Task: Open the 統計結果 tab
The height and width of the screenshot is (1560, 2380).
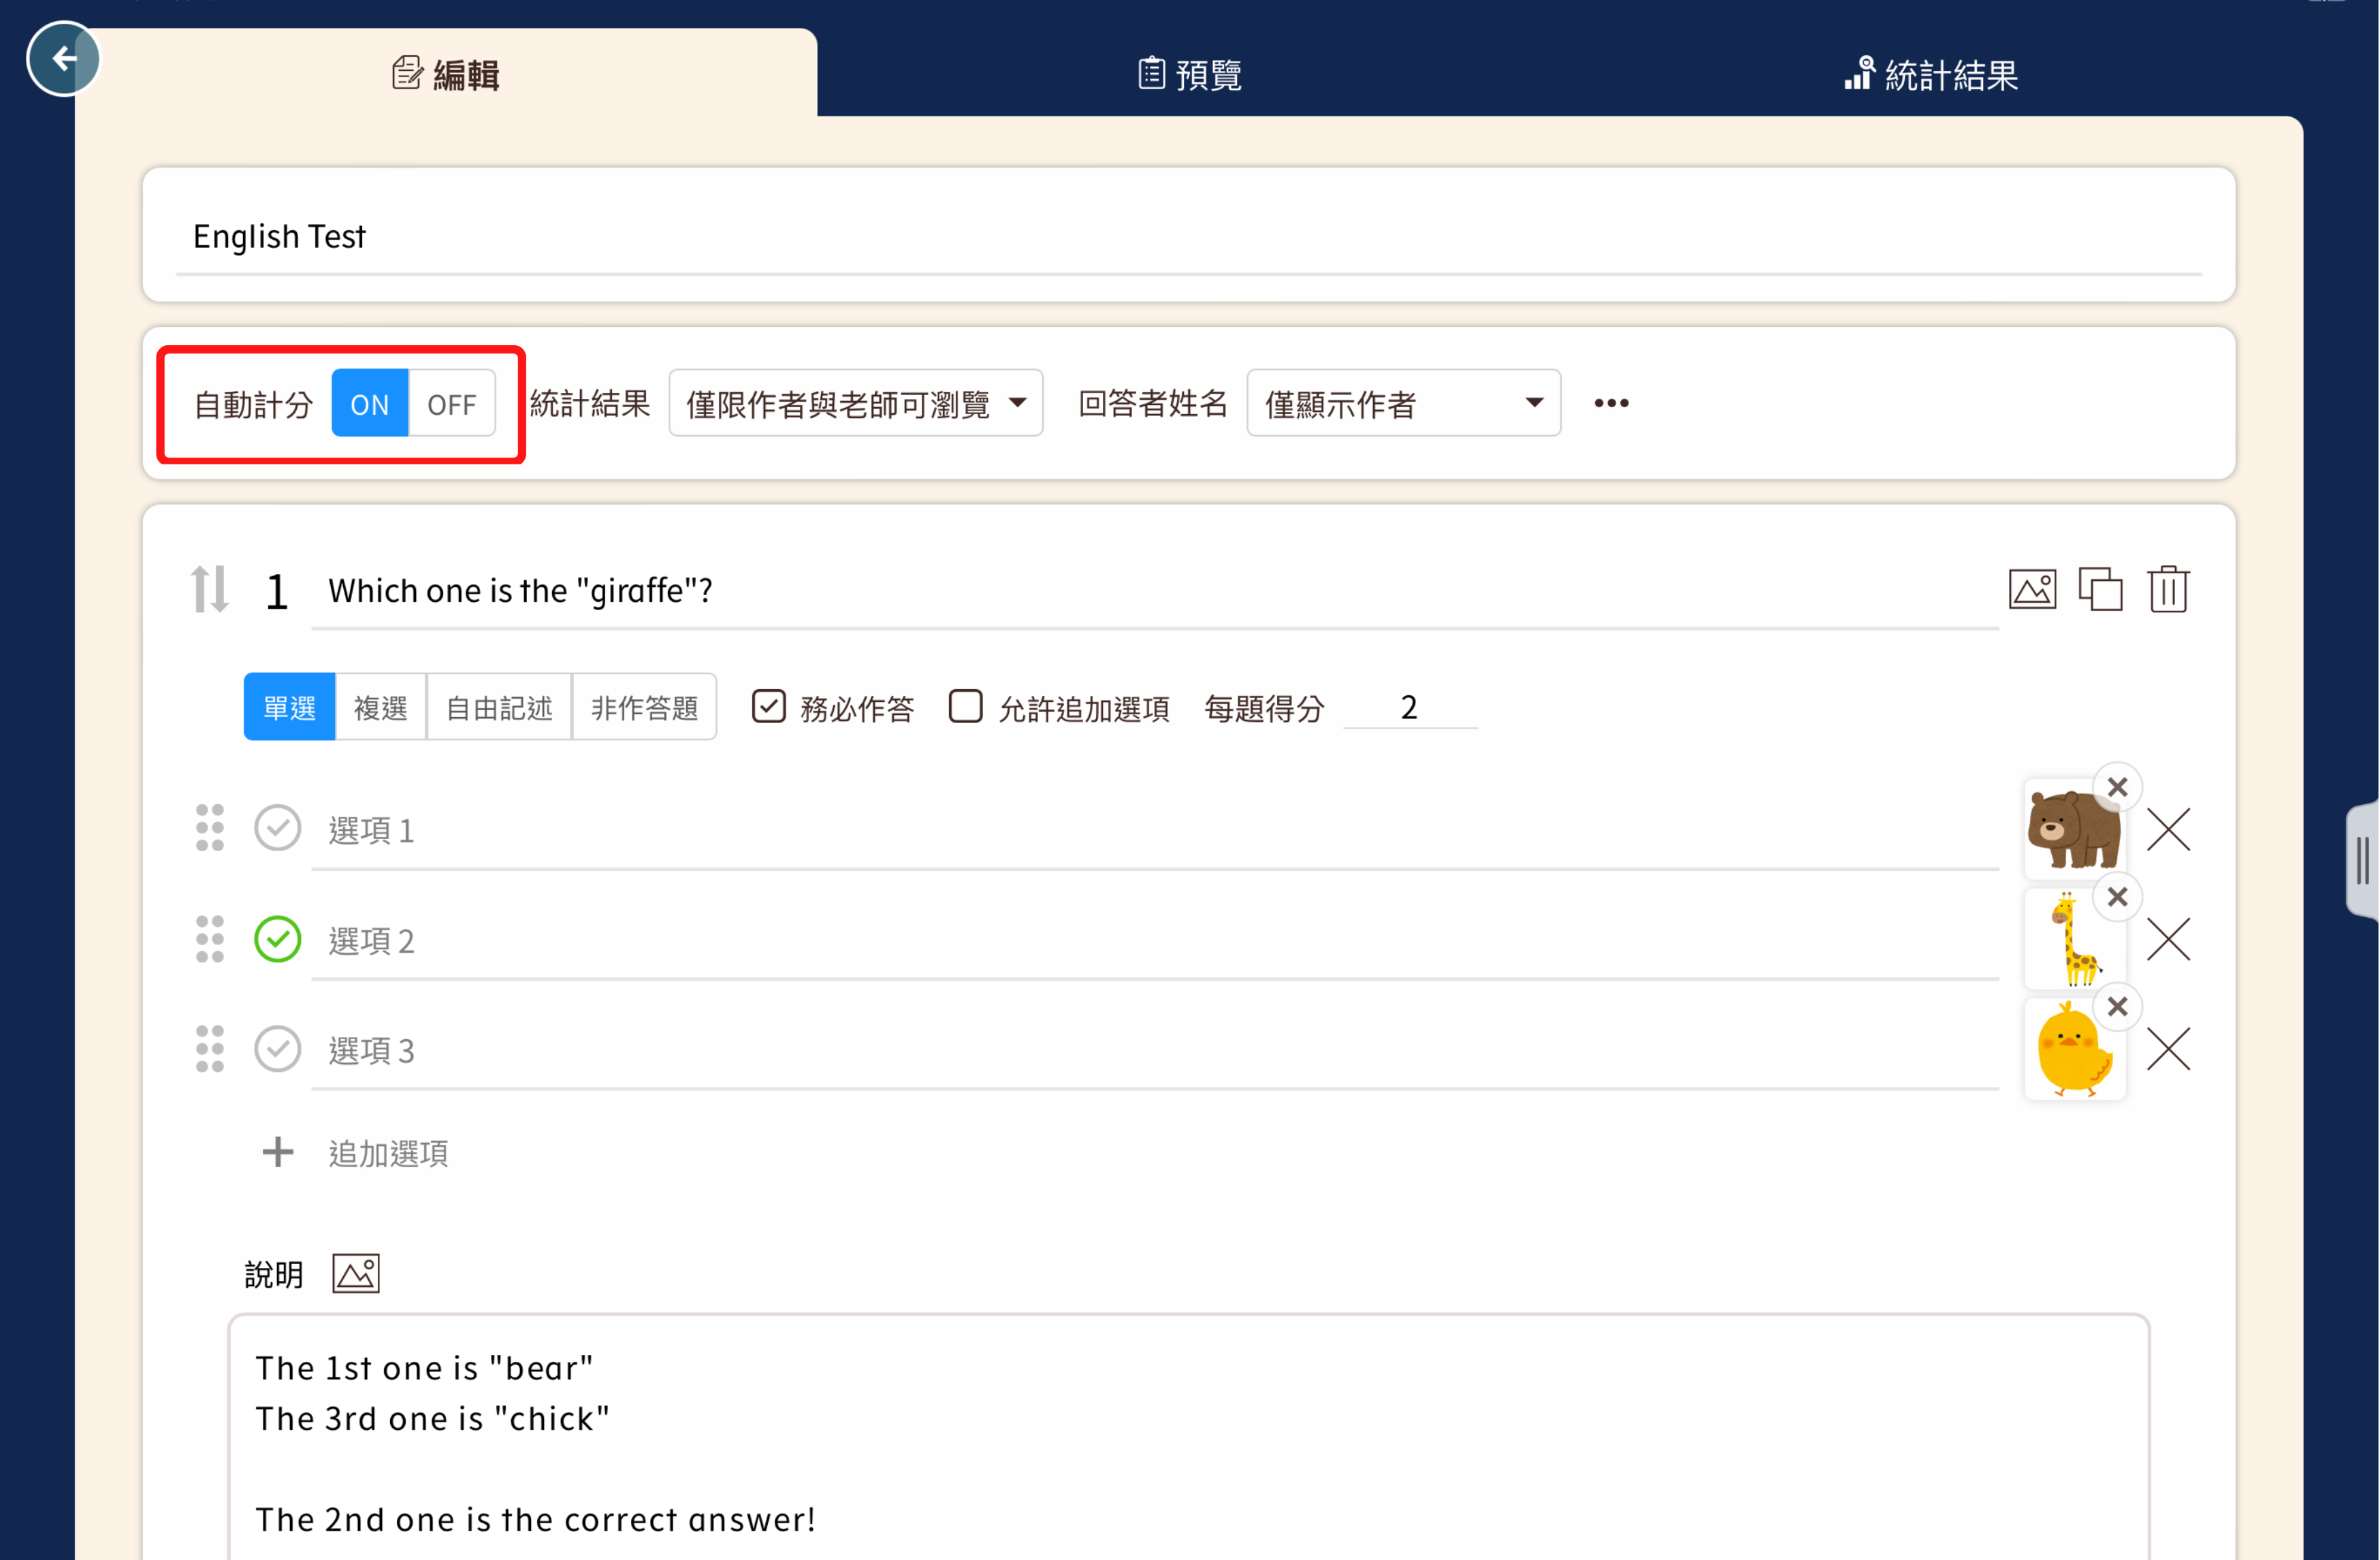Action: click(x=1932, y=75)
